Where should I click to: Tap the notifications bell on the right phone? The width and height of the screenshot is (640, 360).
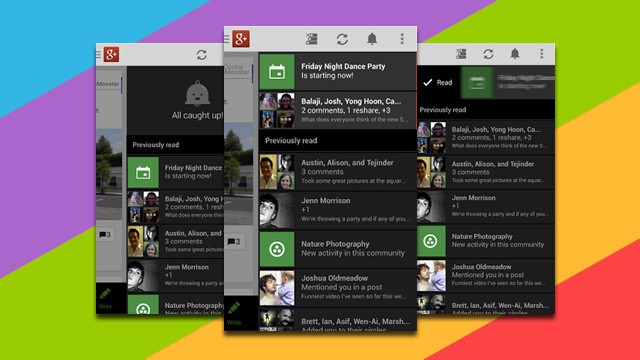pos(515,54)
